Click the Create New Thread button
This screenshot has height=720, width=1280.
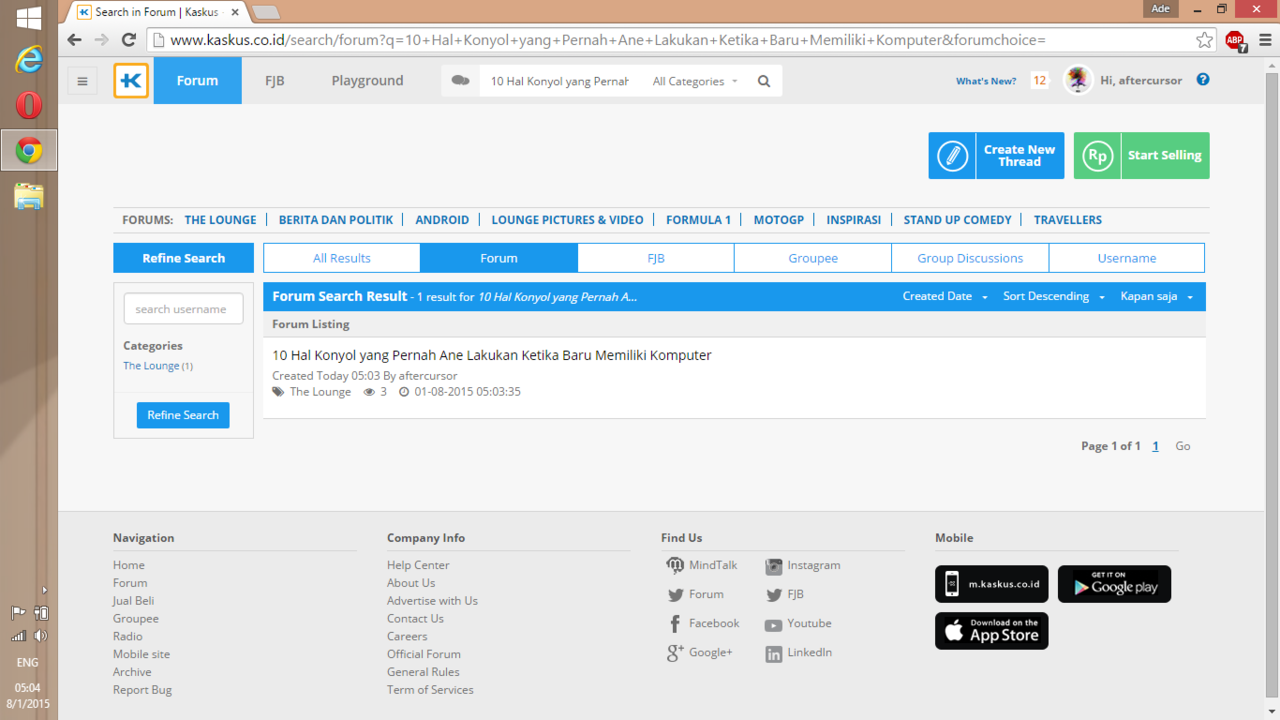pos(996,156)
